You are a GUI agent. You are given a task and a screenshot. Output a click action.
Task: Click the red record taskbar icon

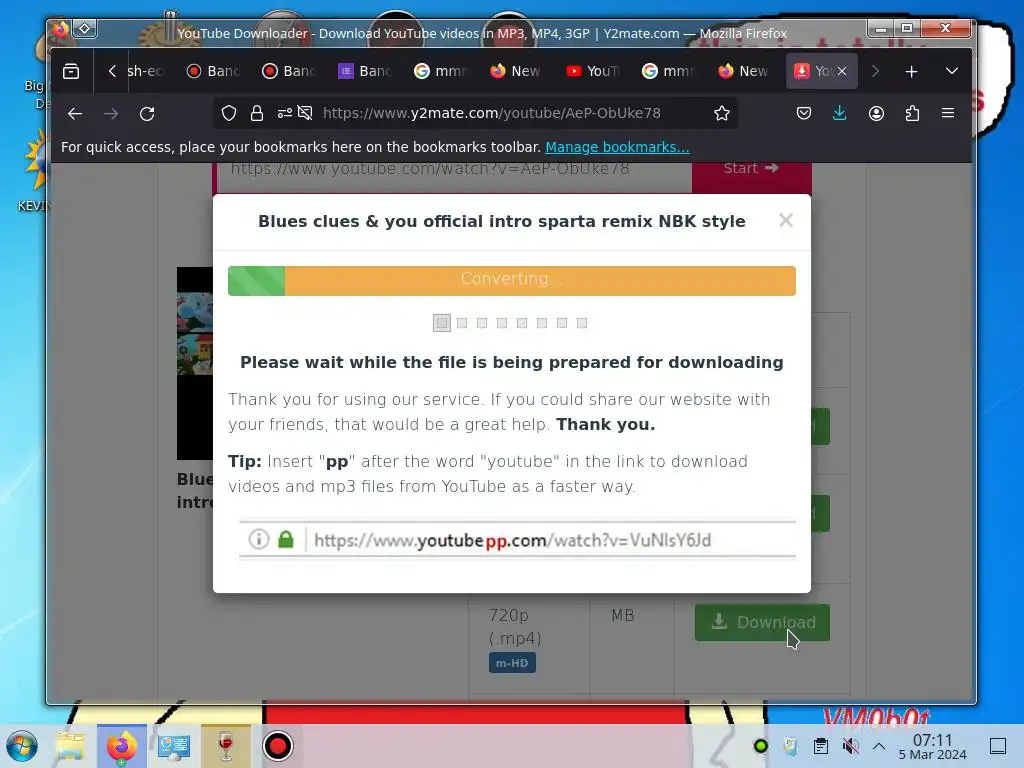coord(278,746)
